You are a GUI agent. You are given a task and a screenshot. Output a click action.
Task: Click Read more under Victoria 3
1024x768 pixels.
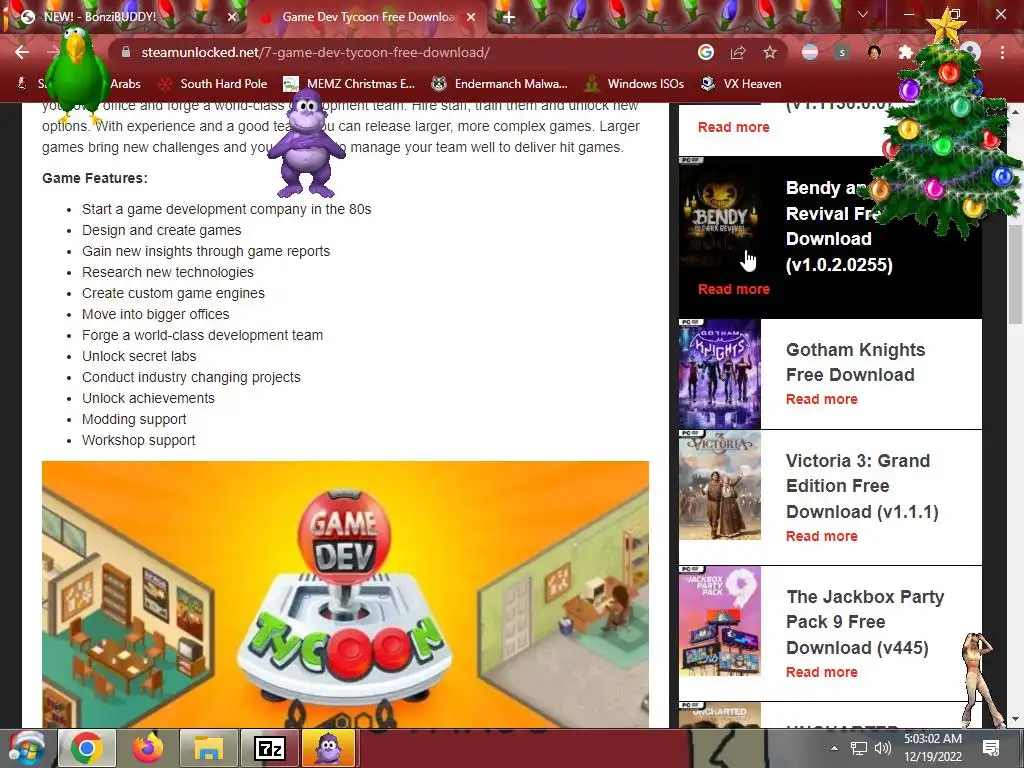(822, 536)
